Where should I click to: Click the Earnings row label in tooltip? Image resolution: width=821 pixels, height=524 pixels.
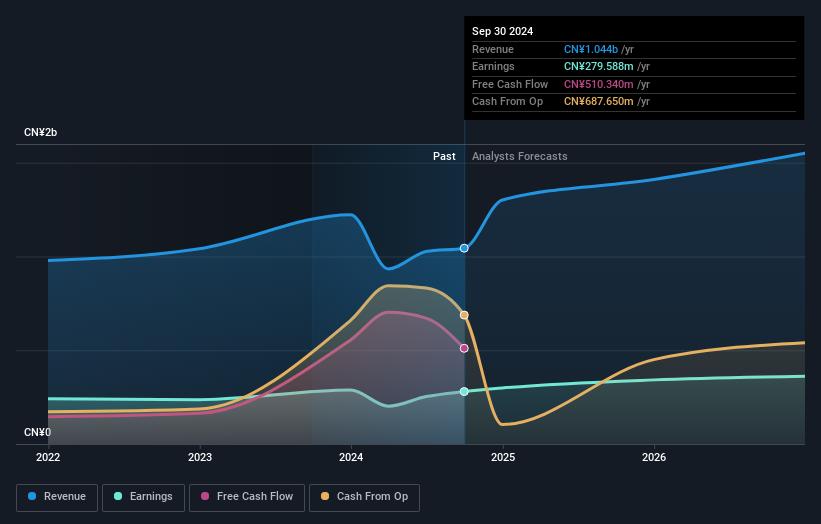click(x=493, y=66)
